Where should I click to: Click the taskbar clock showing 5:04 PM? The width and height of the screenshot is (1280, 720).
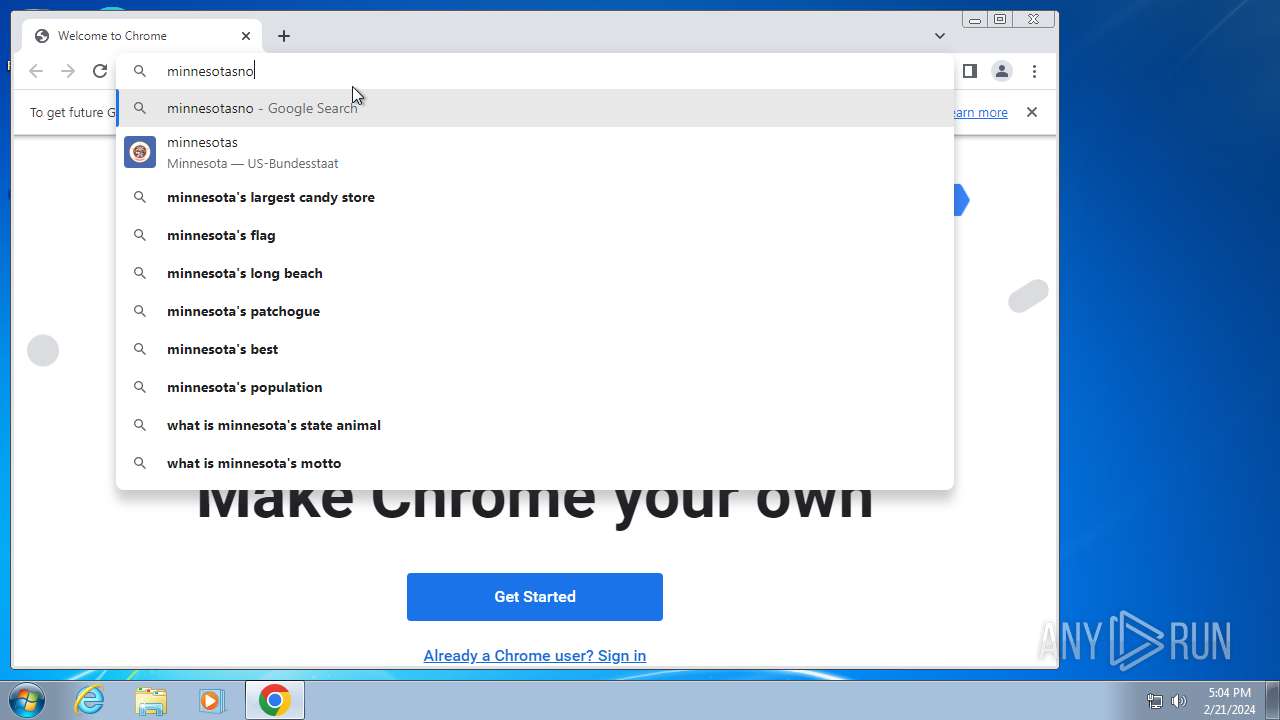point(1229,701)
